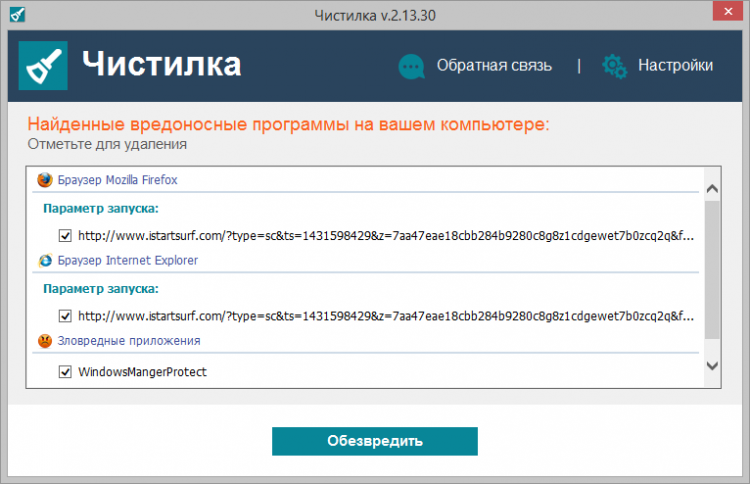The height and width of the screenshot is (484, 750).
Task: Click the Mozilla Firefox browser icon
Action: 44,180
